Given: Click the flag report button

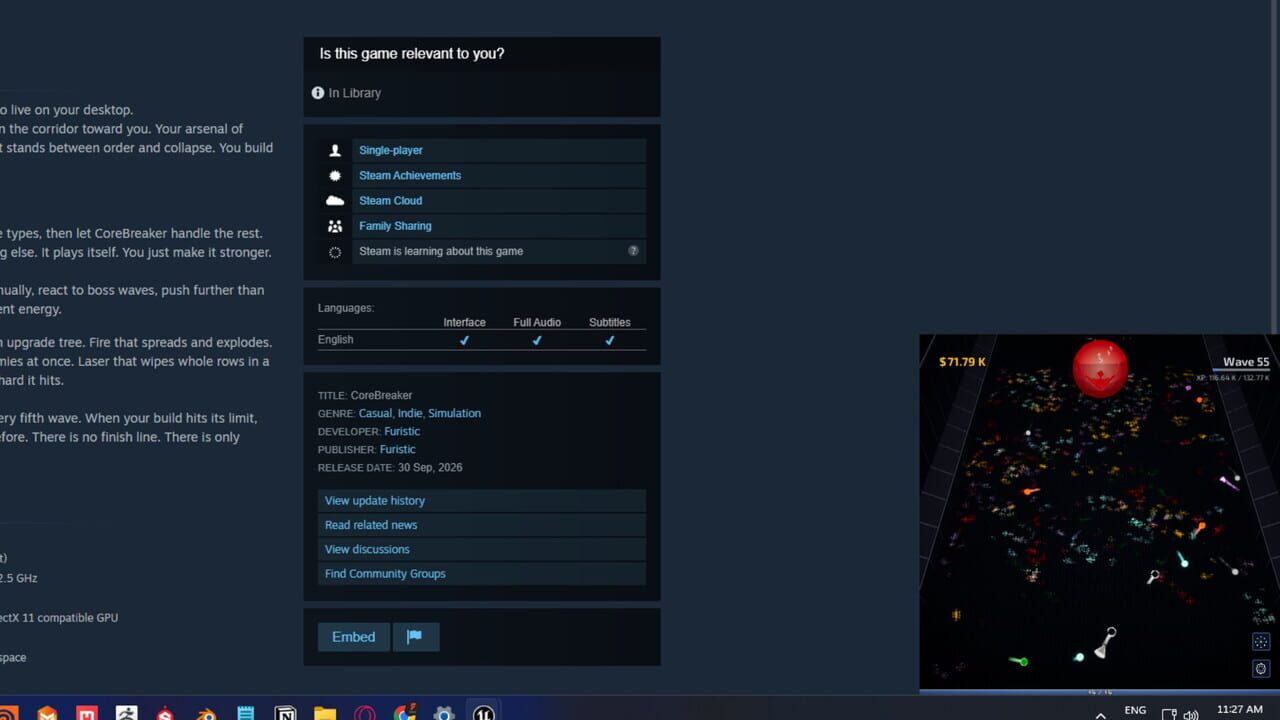Looking at the screenshot, I should 415,637.
